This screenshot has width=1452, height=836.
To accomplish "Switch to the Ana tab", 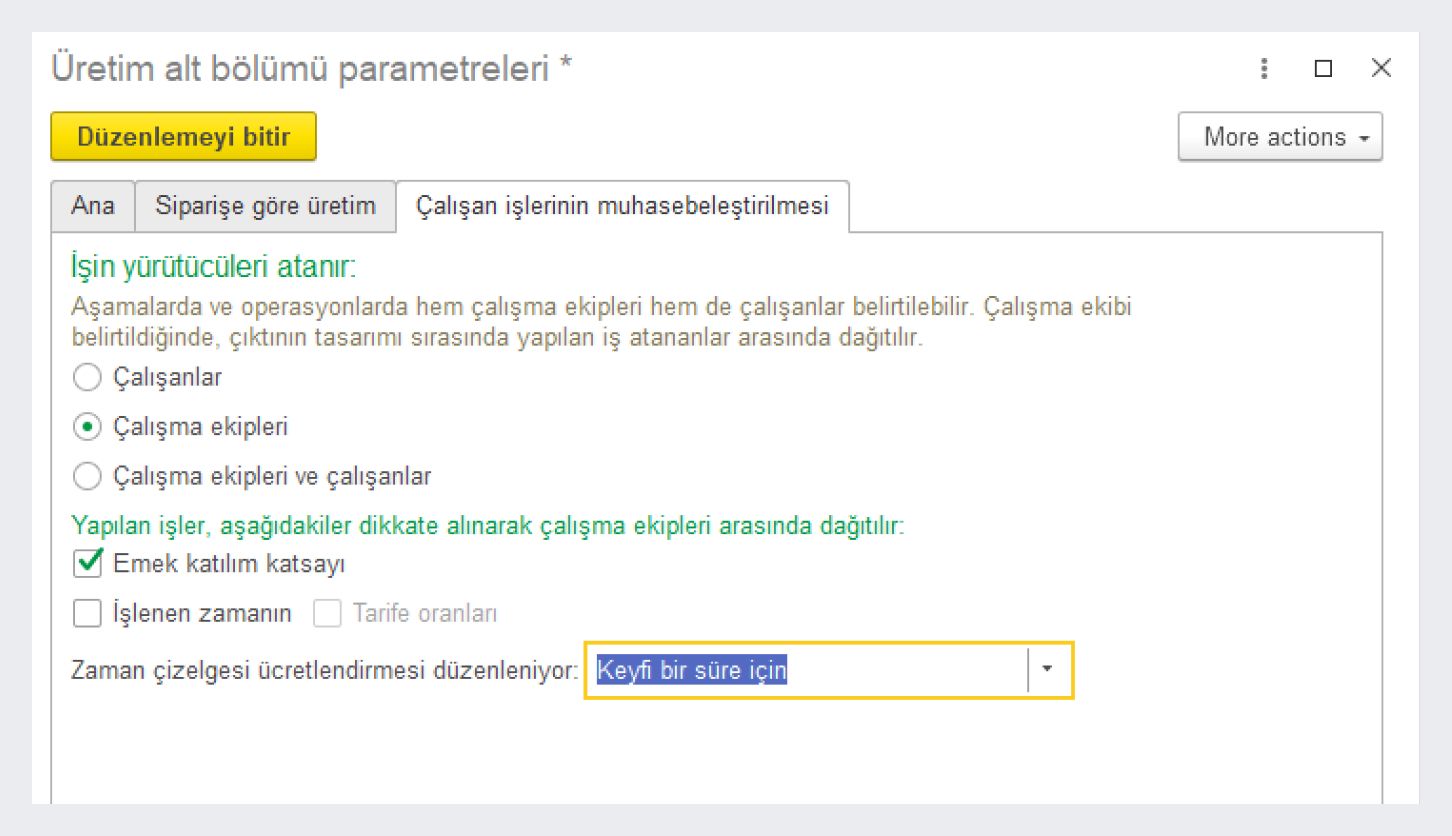I will tap(92, 207).
